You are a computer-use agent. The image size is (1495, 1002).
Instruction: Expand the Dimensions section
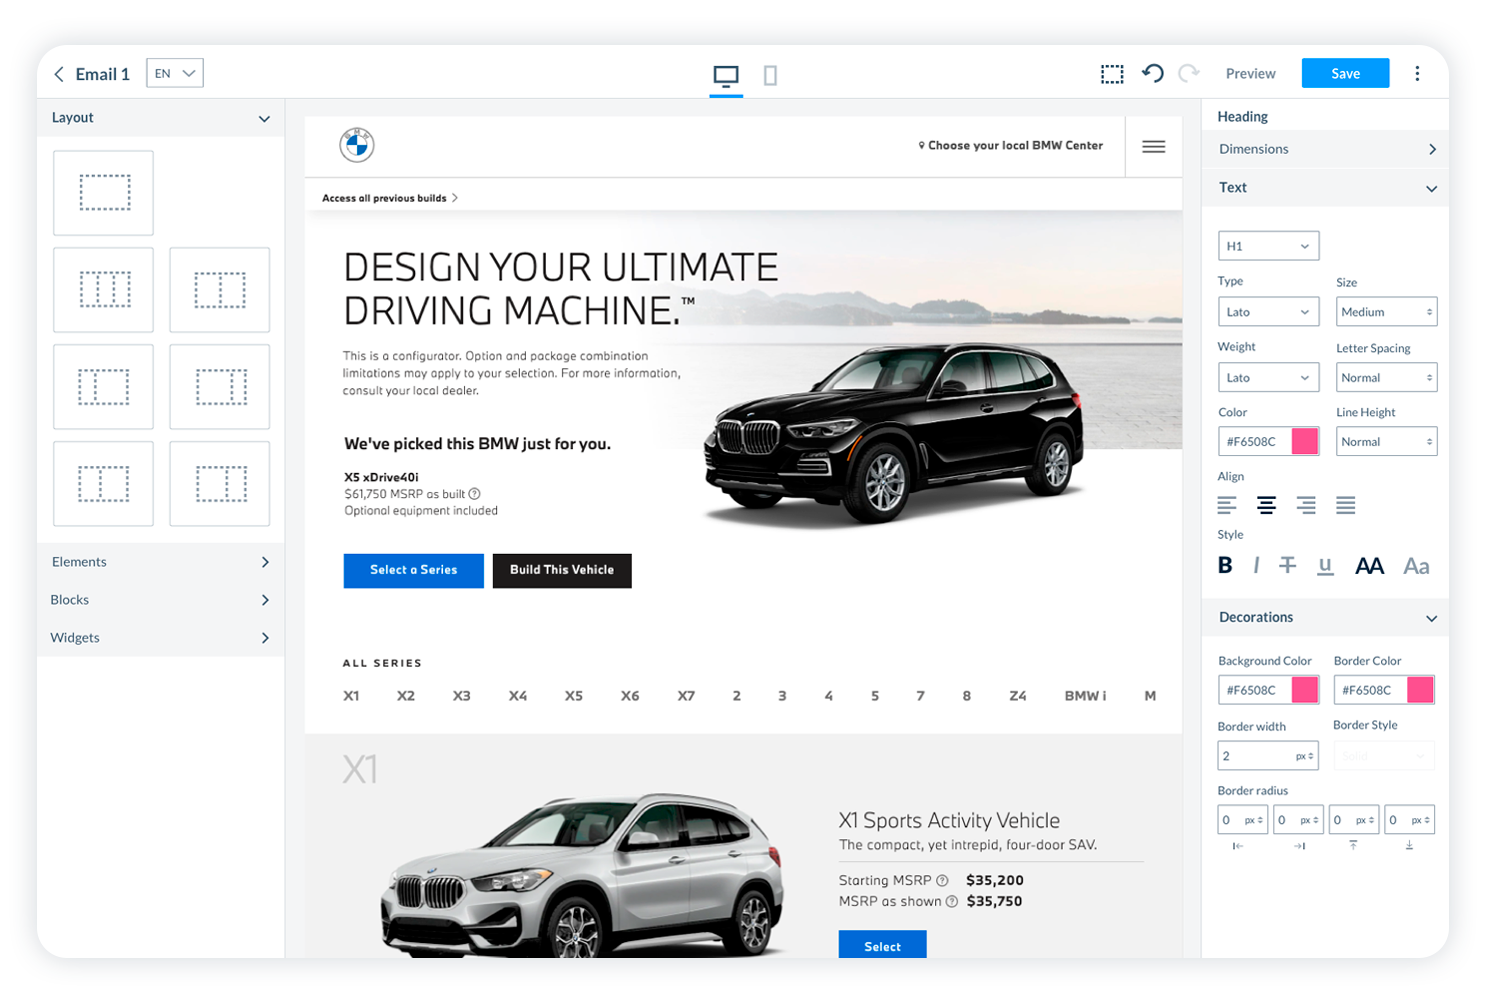point(1326,149)
